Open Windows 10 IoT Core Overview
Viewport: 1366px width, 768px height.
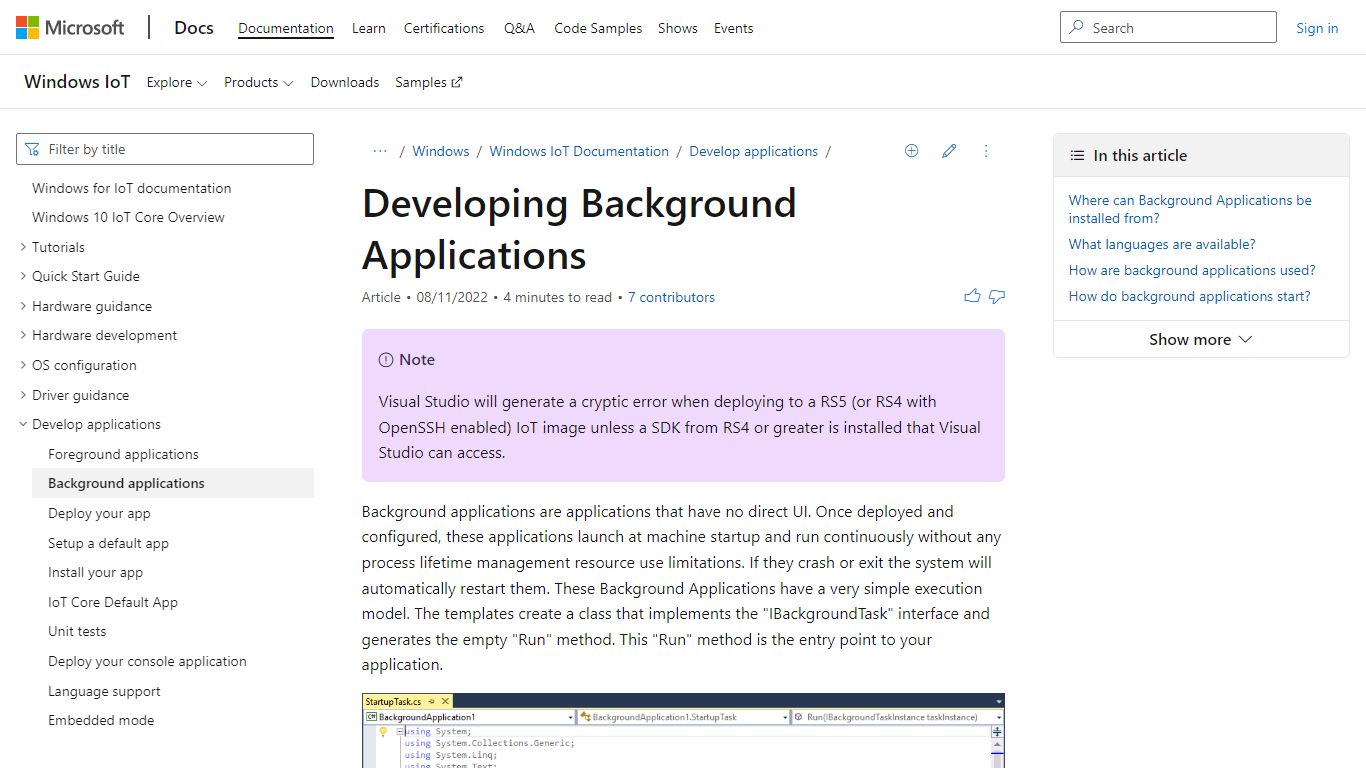128,217
